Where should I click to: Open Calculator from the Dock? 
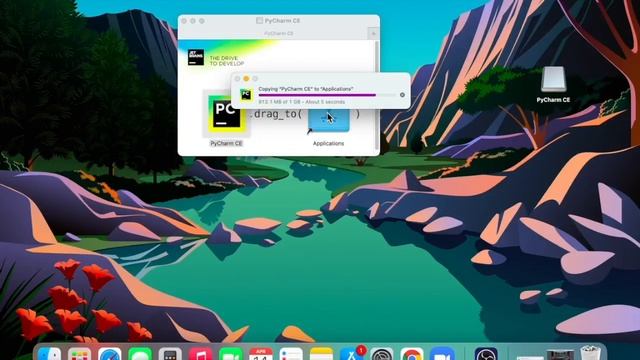(x=170, y=354)
